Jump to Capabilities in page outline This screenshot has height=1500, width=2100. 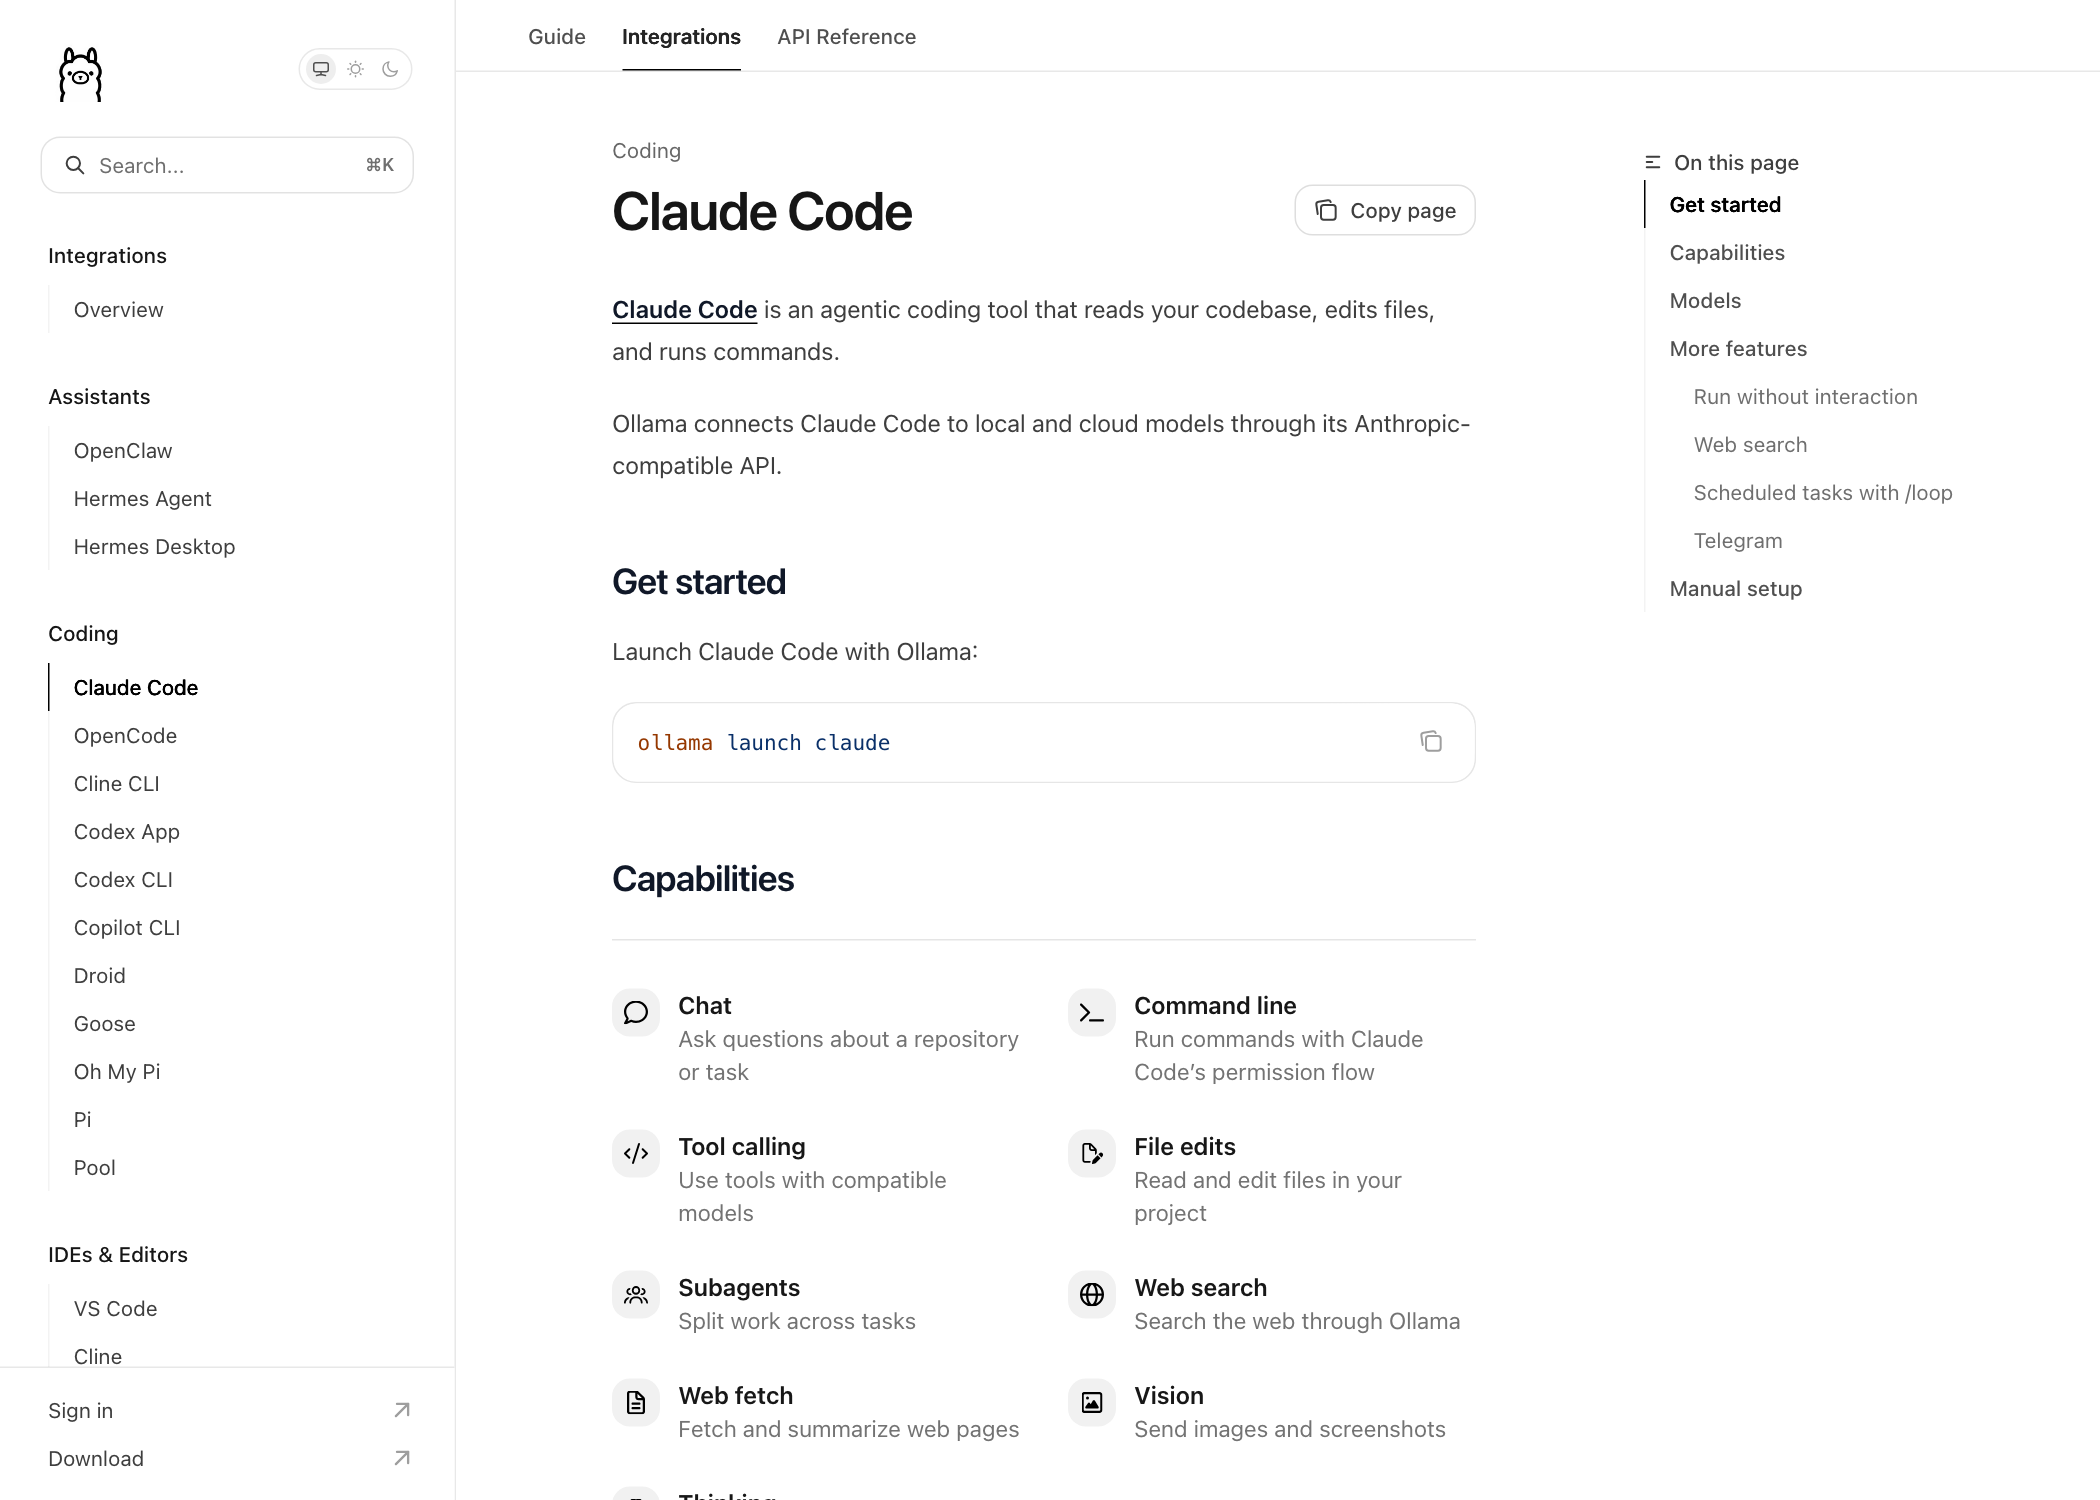(1727, 253)
